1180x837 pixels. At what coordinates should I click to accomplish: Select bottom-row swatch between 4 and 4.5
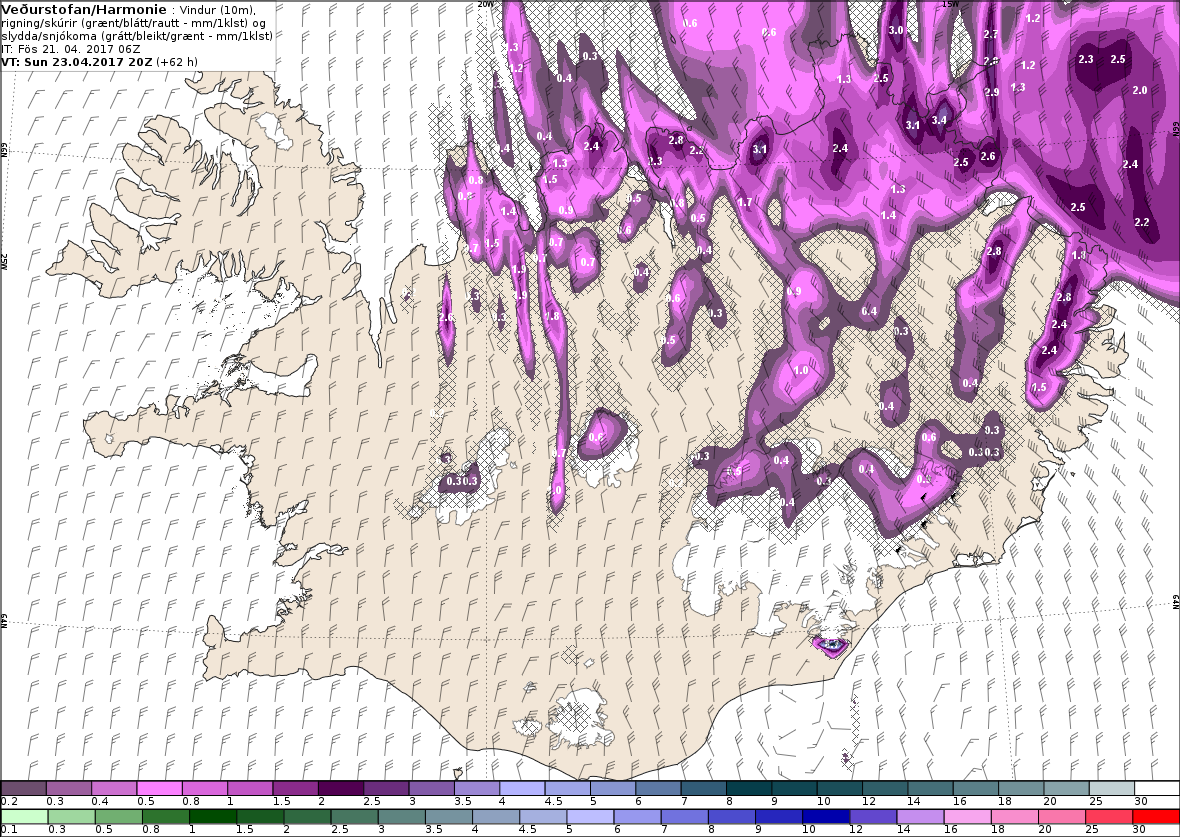click(495, 817)
